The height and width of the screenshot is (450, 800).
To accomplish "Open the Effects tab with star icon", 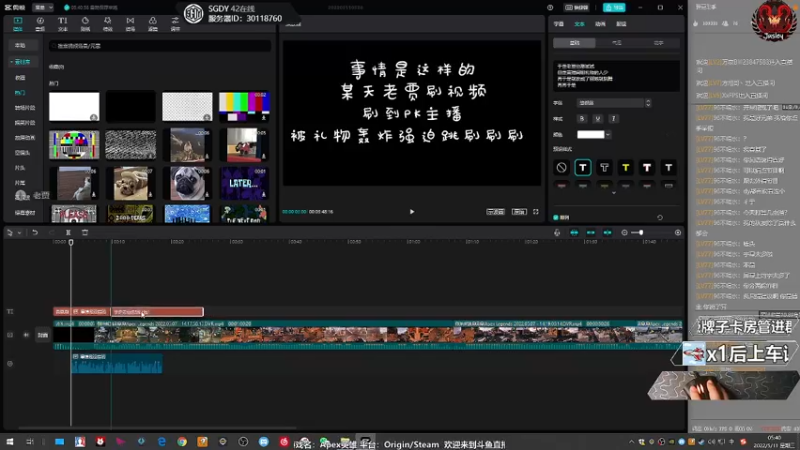I will click(108, 23).
